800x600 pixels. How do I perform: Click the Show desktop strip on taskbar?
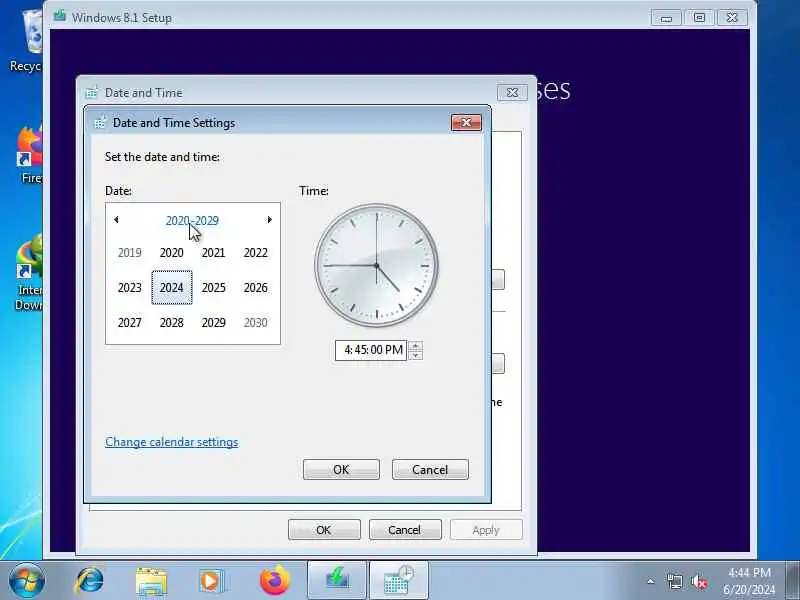pyautogui.click(x=792, y=581)
